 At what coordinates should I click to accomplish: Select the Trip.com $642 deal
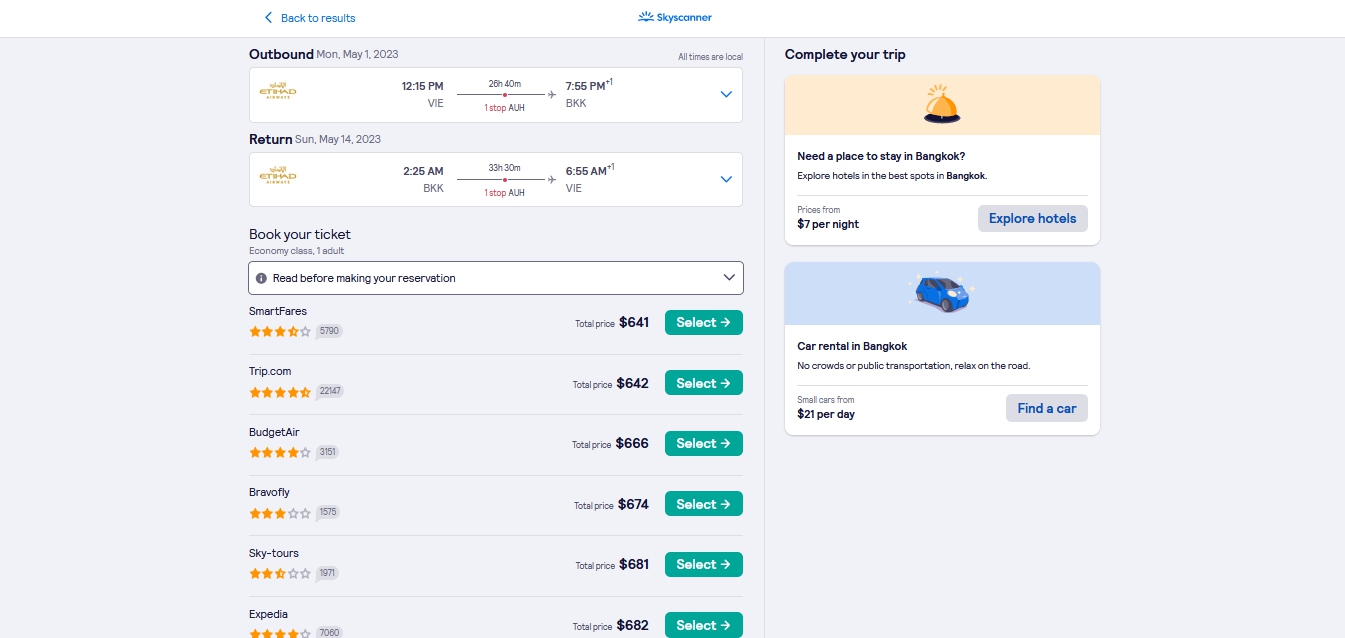click(704, 383)
